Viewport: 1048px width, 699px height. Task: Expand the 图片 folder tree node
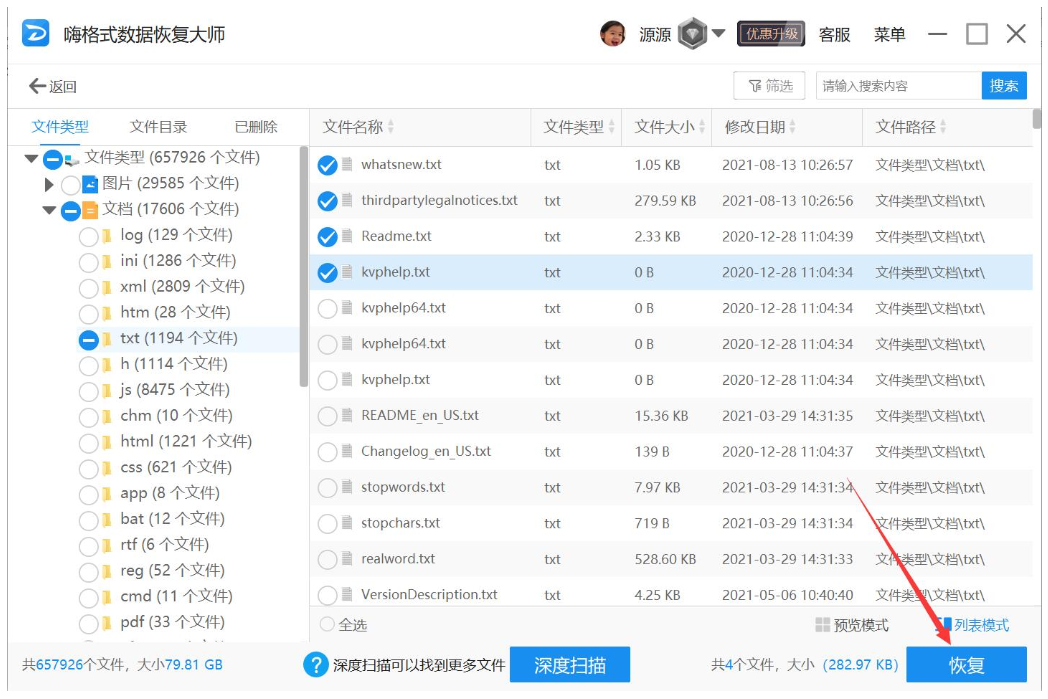(x=49, y=184)
